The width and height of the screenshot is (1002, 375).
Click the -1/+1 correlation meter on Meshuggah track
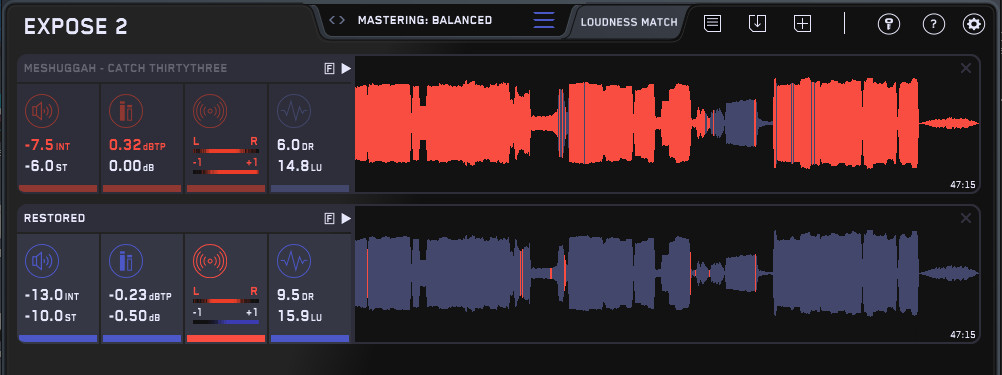point(226,172)
